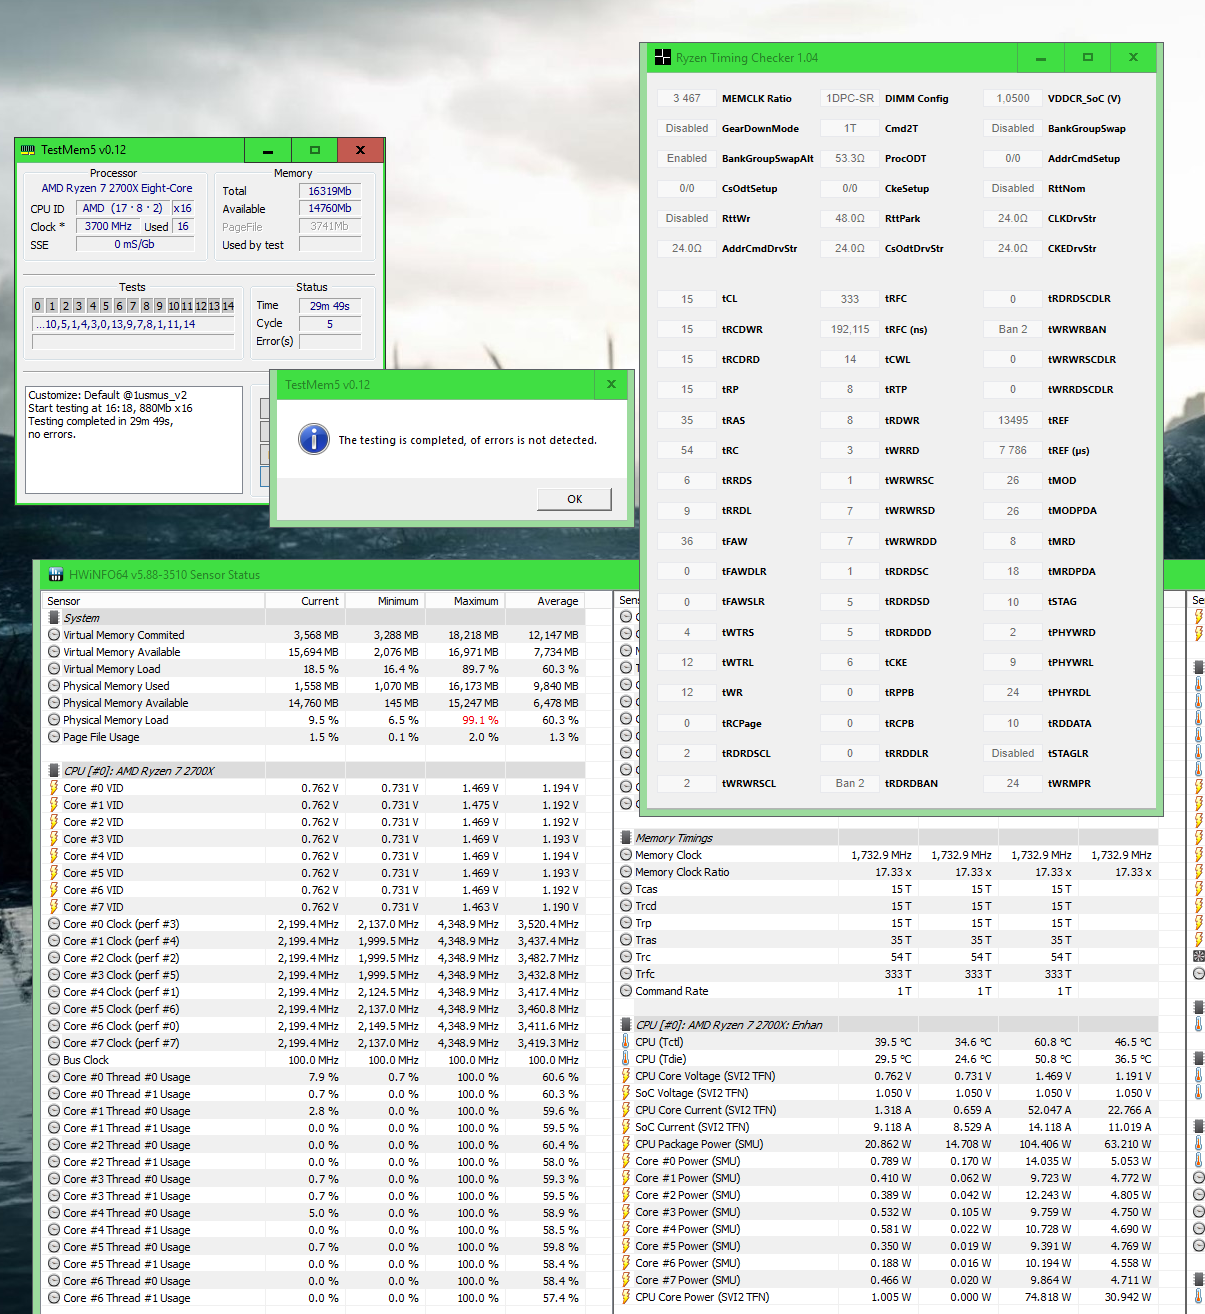Click the Virtual Memory Commited sensor icon
The image size is (1205, 1314).
[x=54, y=635]
